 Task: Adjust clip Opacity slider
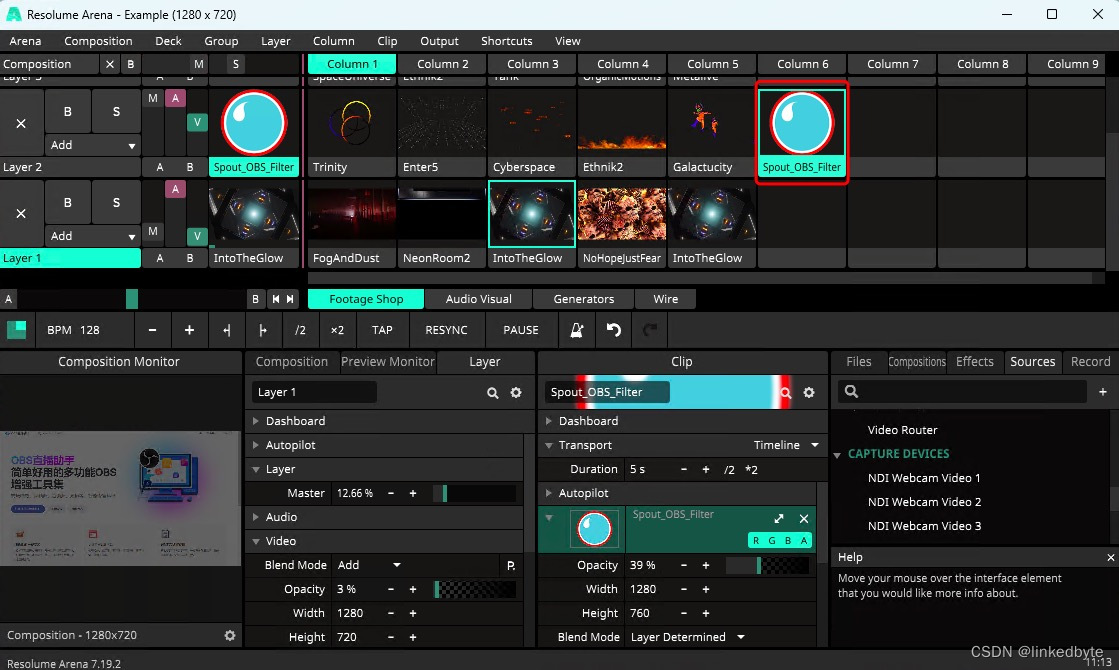[x=767, y=565]
